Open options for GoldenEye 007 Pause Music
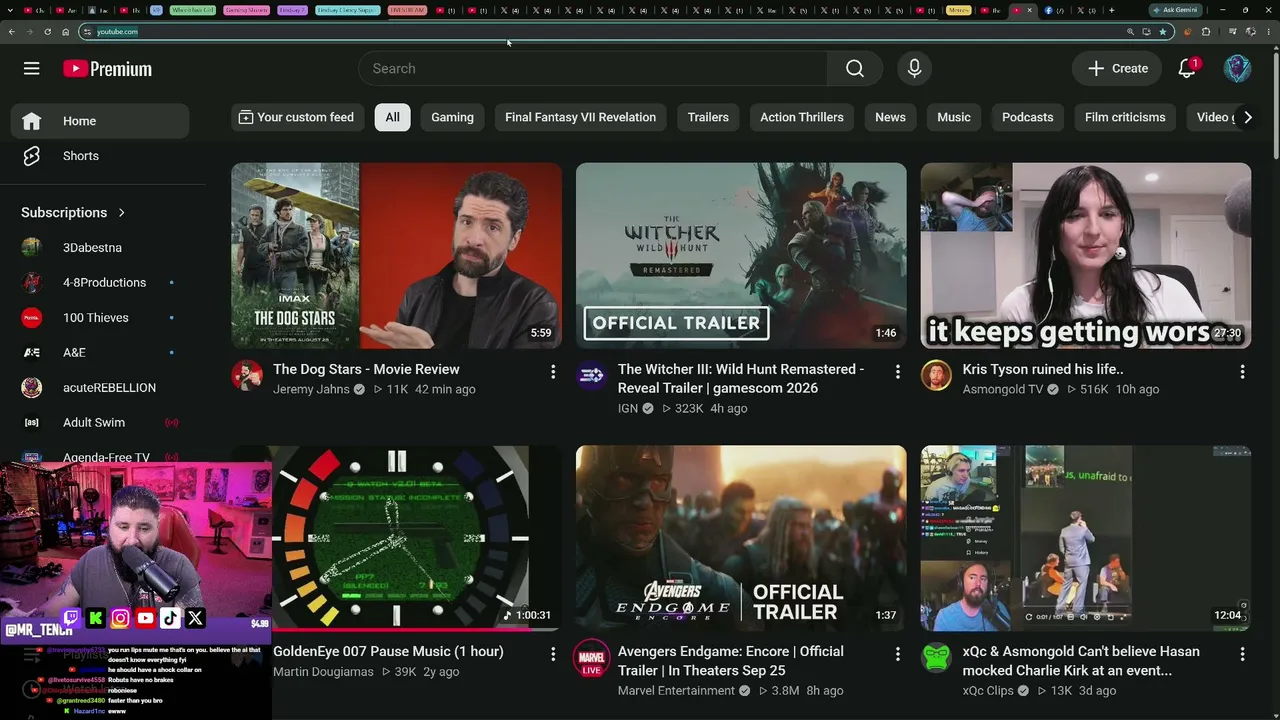 point(553,653)
